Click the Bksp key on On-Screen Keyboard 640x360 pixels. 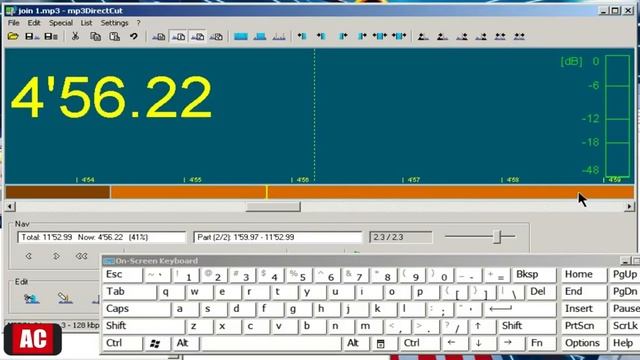pyautogui.click(x=534, y=275)
